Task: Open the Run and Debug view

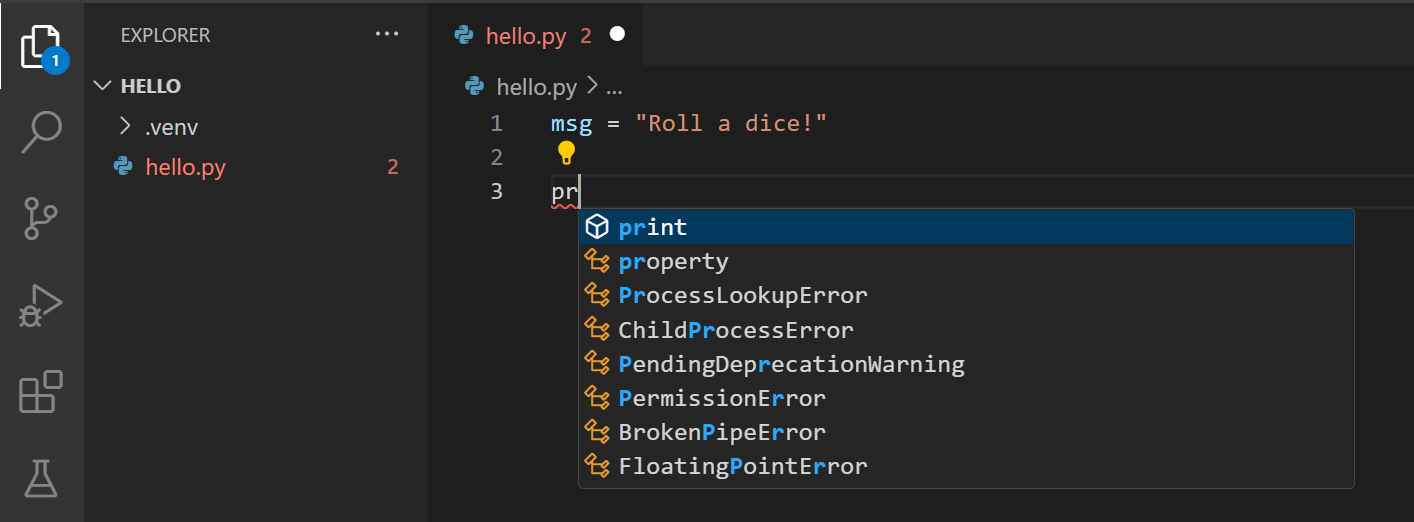Action: (x=42, y=307)
